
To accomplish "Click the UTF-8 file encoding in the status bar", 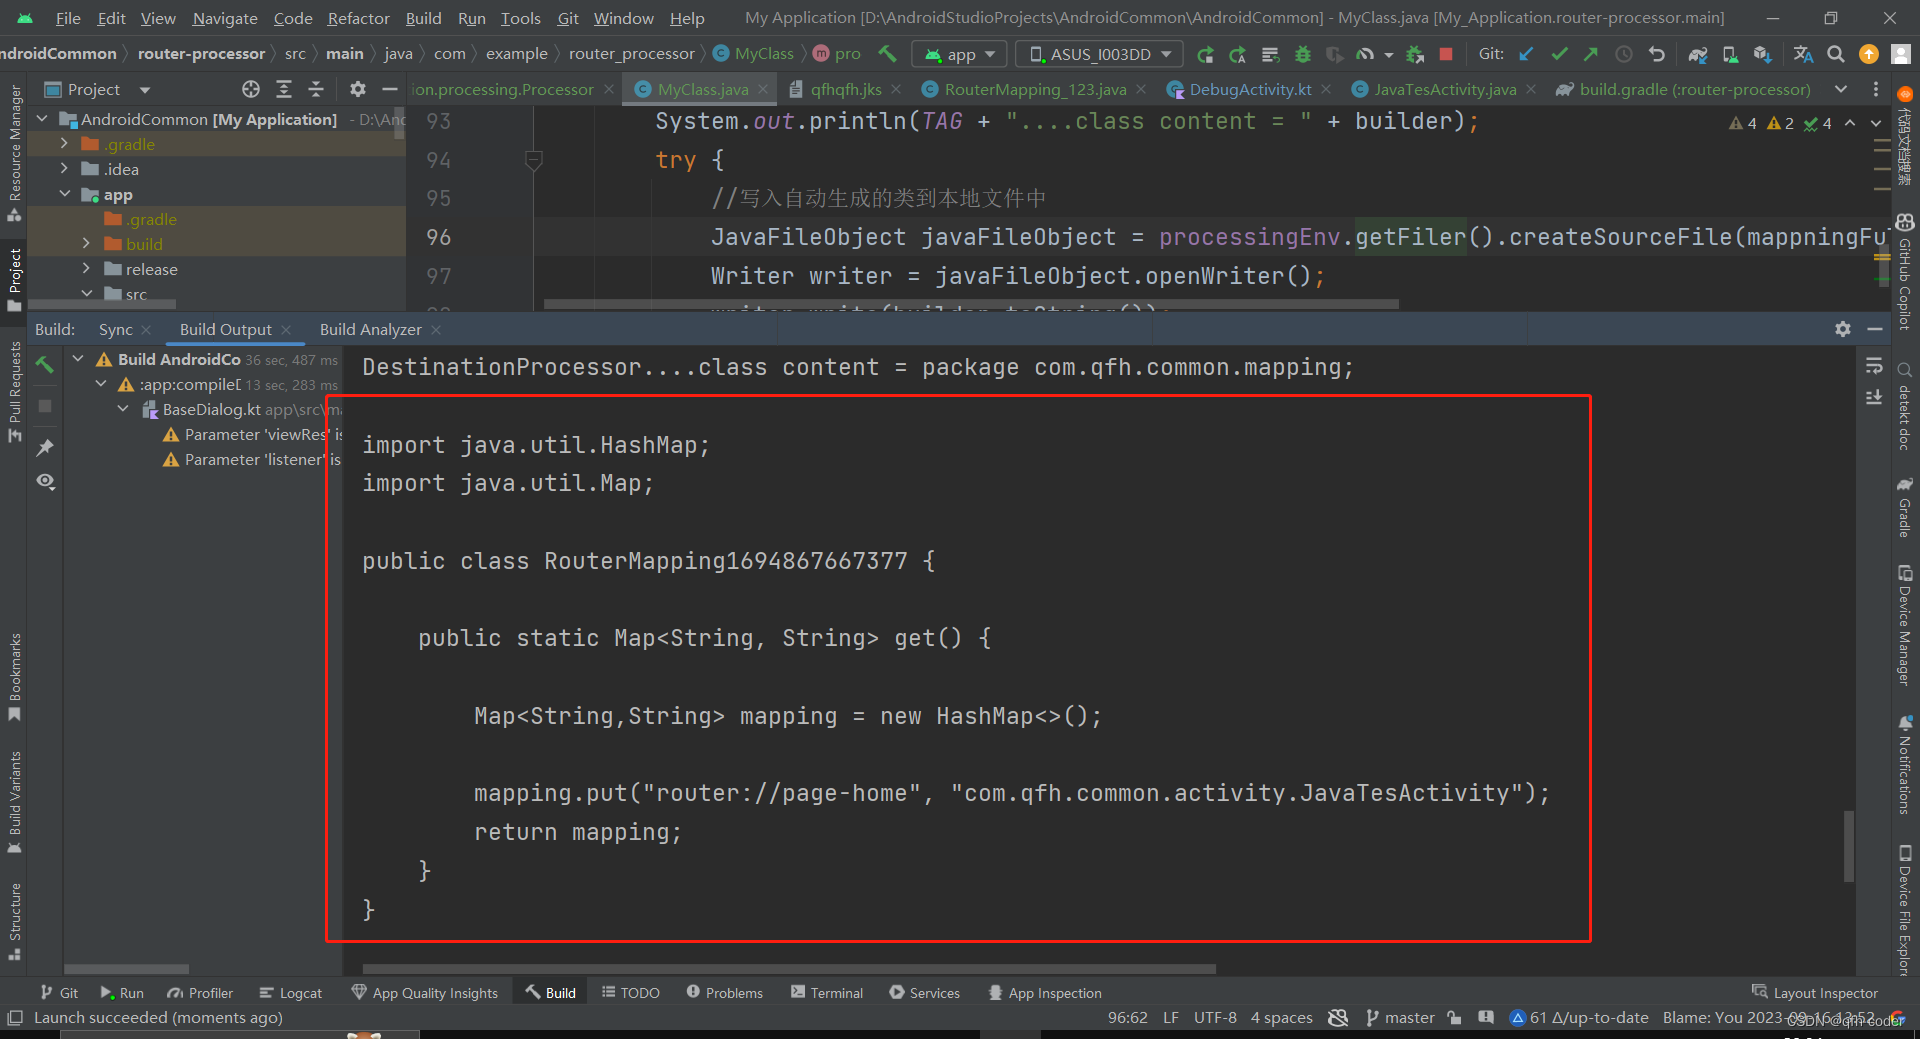I will [x=1215, y=1018].
